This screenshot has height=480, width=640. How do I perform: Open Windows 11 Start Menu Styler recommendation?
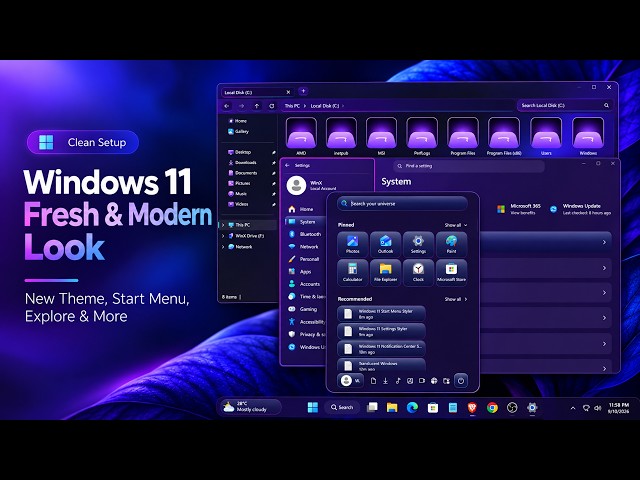pyautogui.click(x=381, y=314)
